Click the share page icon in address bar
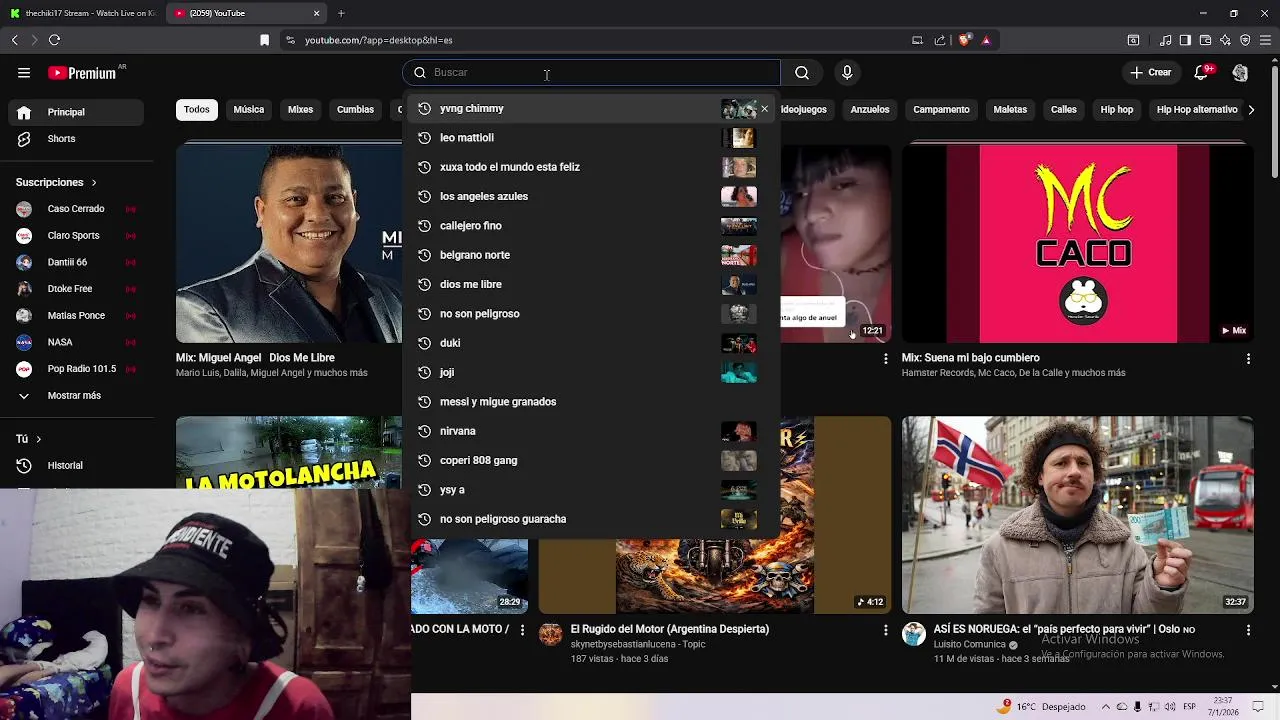Viewport: 1280px width, 720px height. click(x=940, y=40)
